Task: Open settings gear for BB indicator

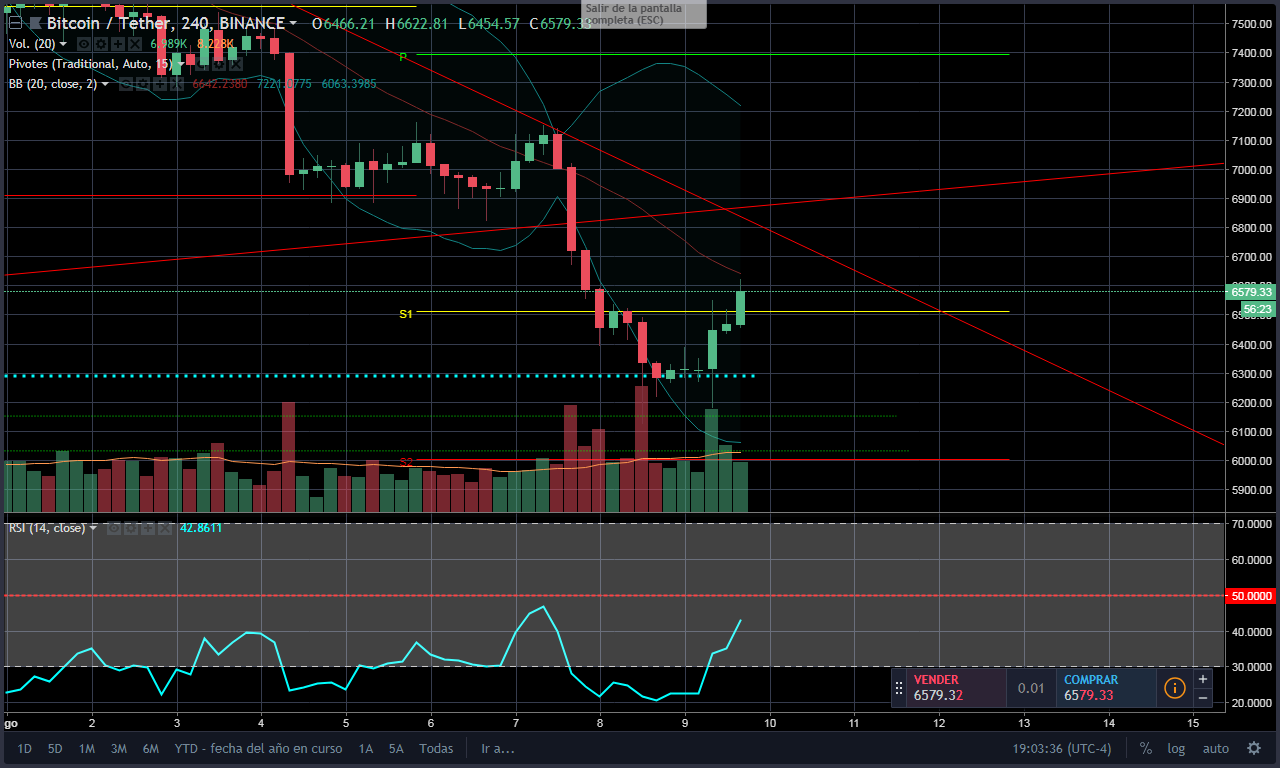Action: click(142, 84)
